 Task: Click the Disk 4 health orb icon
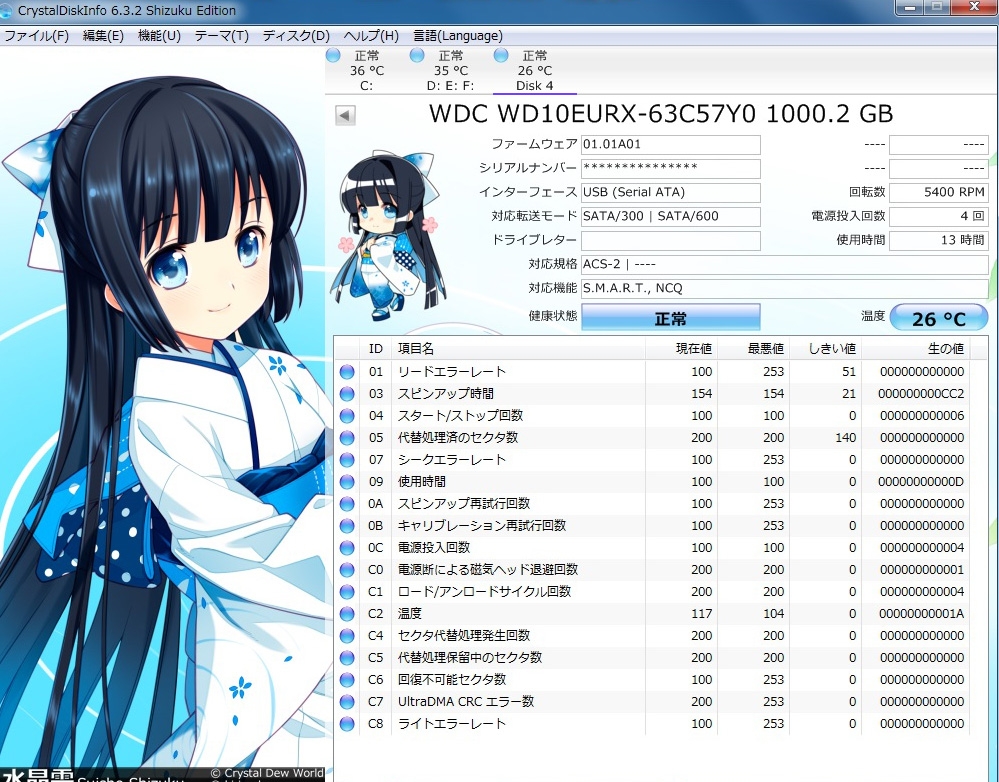tap(501, 55)
